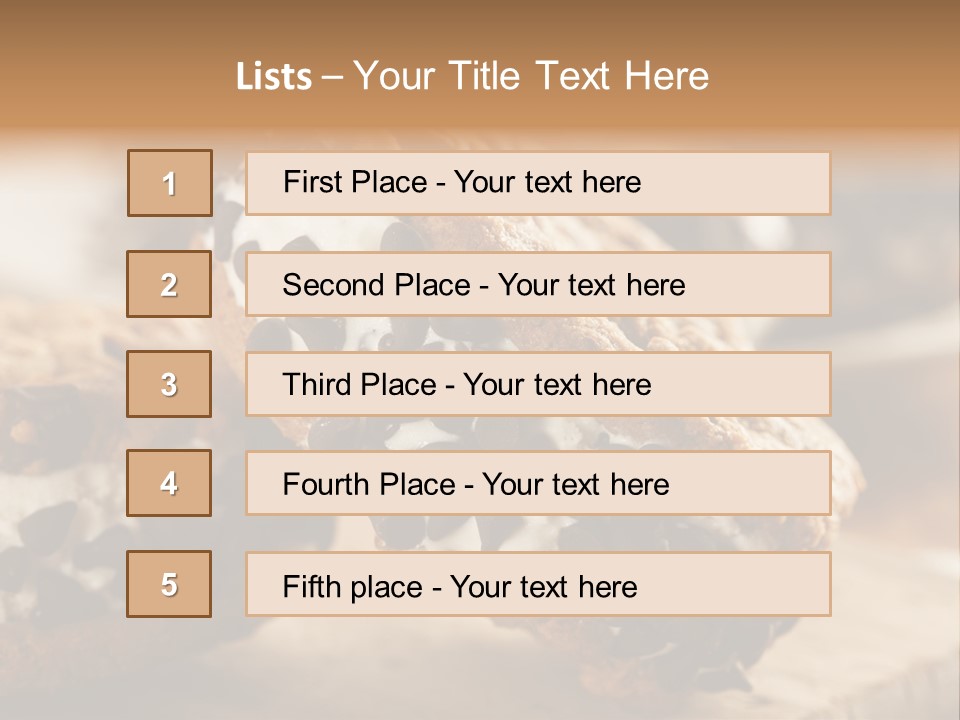
Task: Click the words "Second Place"
Action: (x=376, y=285)
